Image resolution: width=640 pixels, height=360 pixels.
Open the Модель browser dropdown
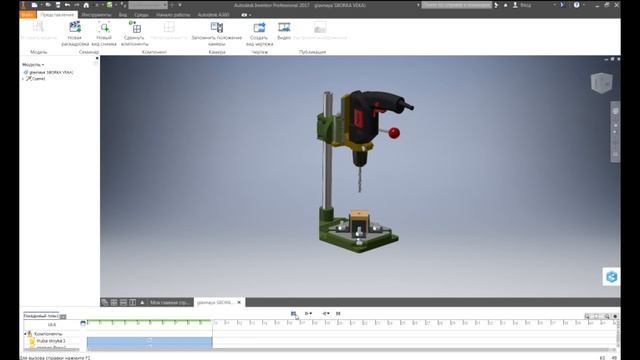click(x=33, y=64)
